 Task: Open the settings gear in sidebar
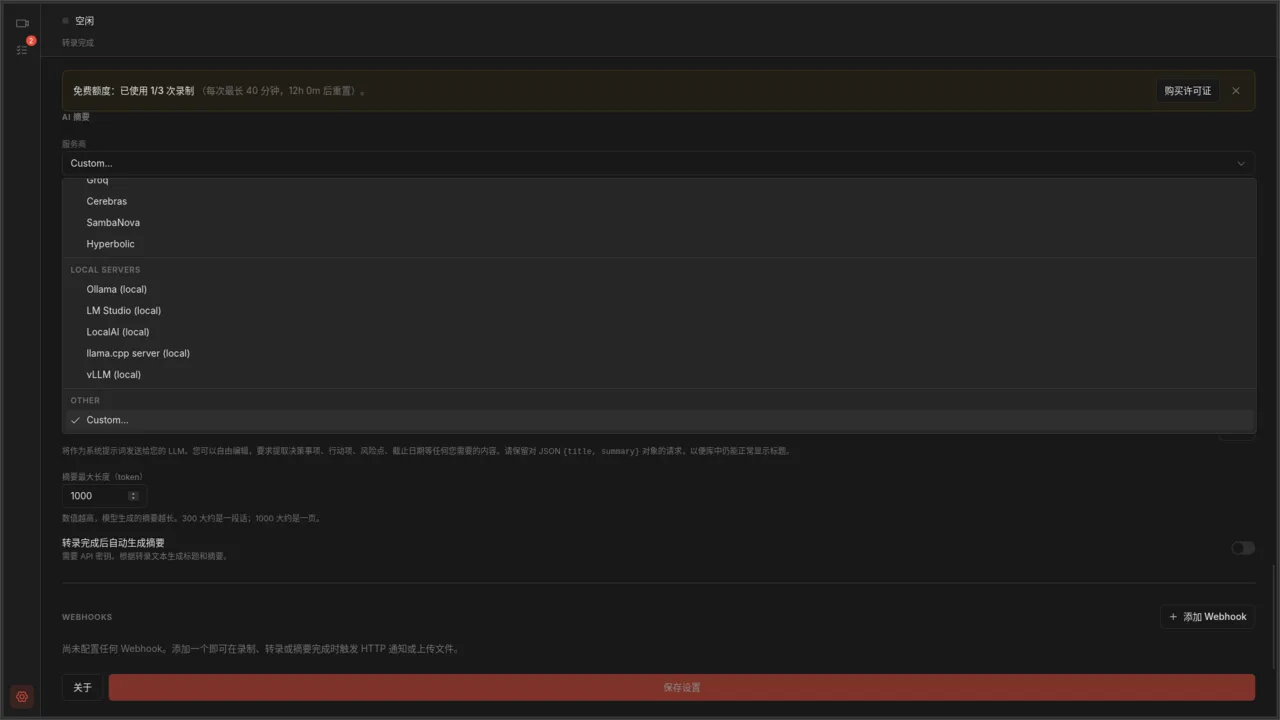[22, 697]
